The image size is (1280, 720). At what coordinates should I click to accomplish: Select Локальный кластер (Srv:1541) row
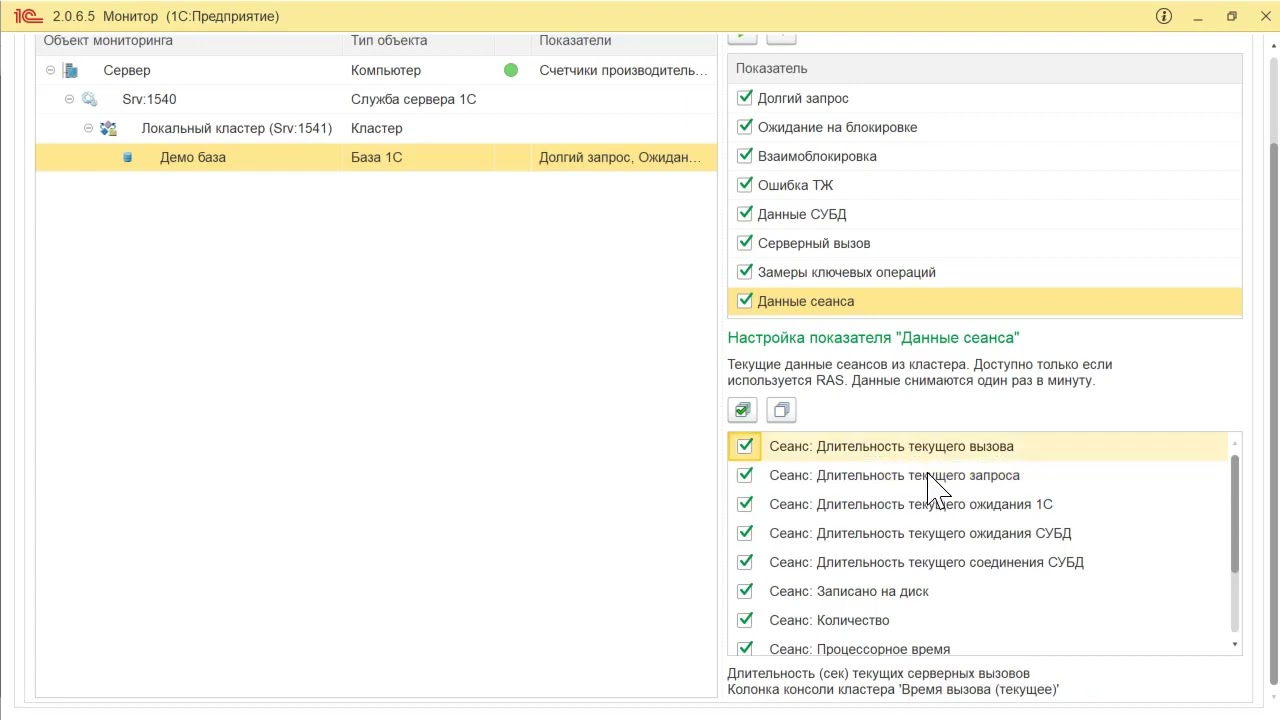tap(376, 128)
